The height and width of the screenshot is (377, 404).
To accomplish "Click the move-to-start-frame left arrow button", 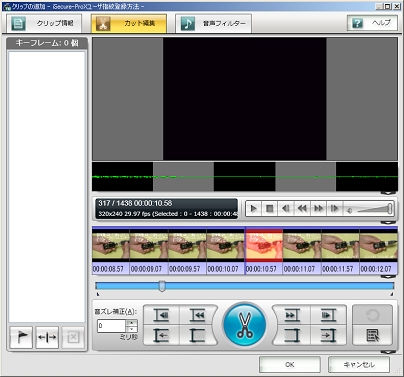I will 161,335.
